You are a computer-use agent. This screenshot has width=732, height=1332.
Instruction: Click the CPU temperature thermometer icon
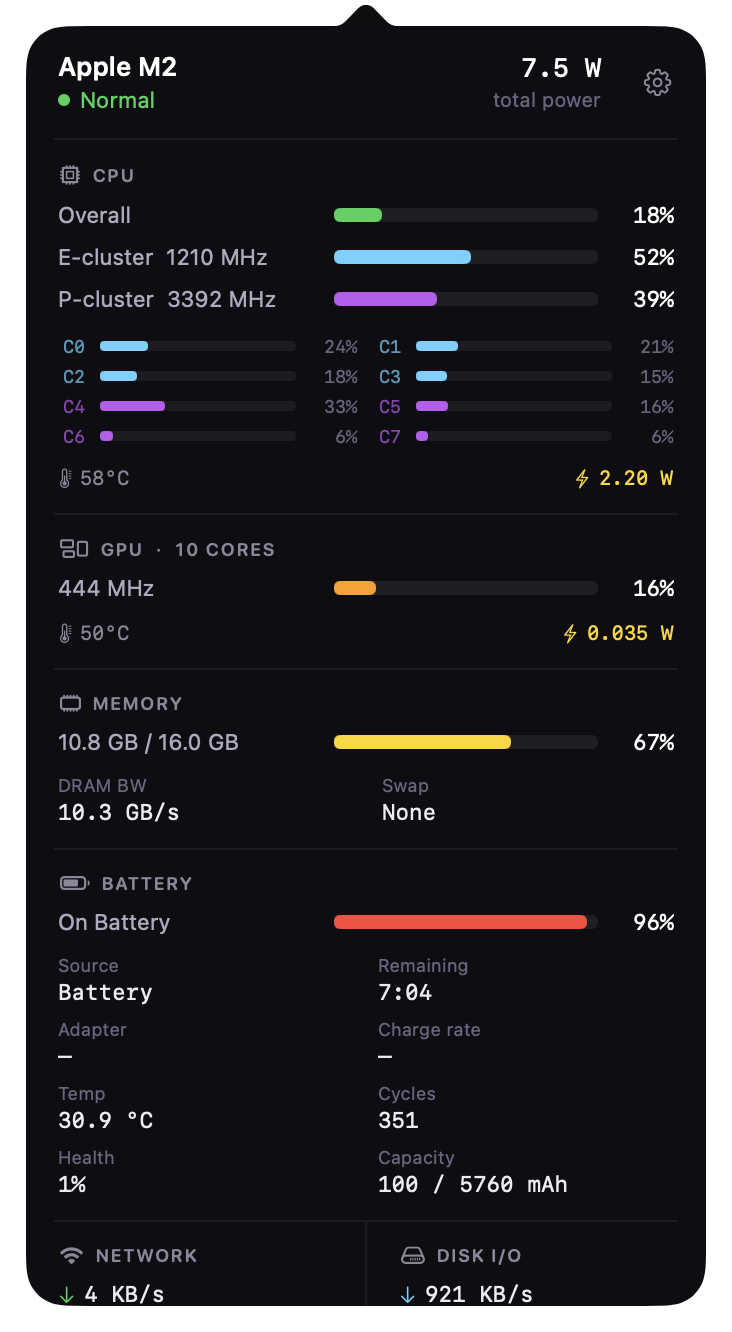pyautogui.click(x=66, y=478)
